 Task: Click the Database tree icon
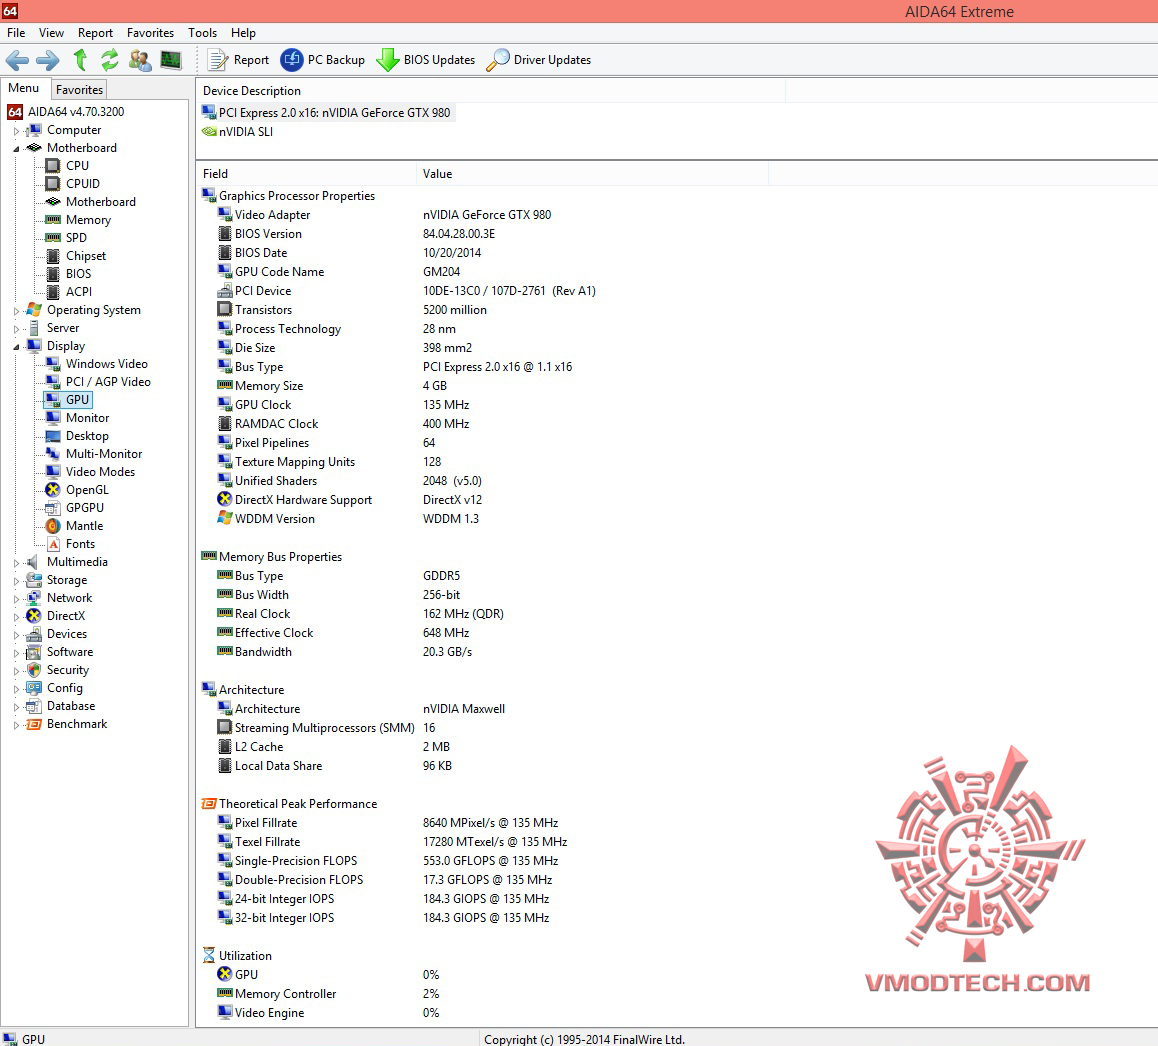point(34,706)
